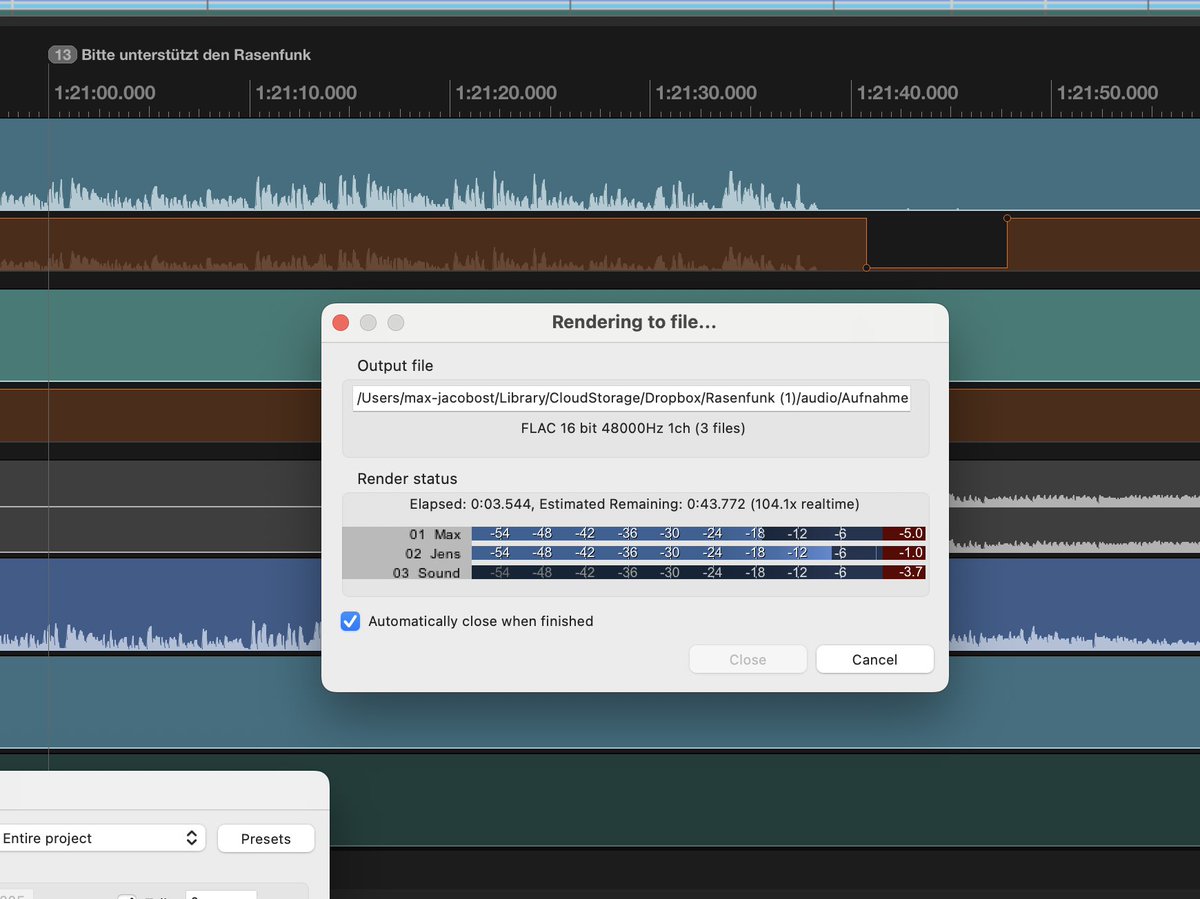1200x899 pixels.
Task: Click the ruler at 1:21:40.000
Action: point(907,93)
